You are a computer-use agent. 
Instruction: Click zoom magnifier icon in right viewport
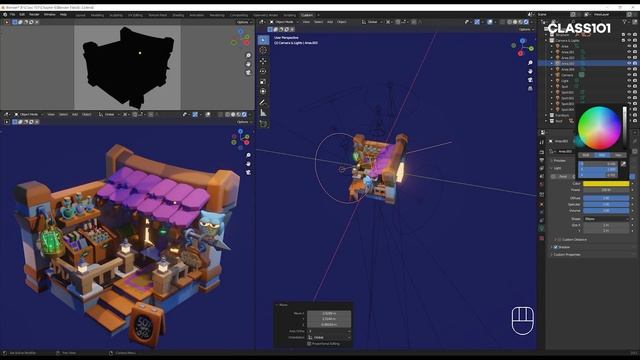530,63
